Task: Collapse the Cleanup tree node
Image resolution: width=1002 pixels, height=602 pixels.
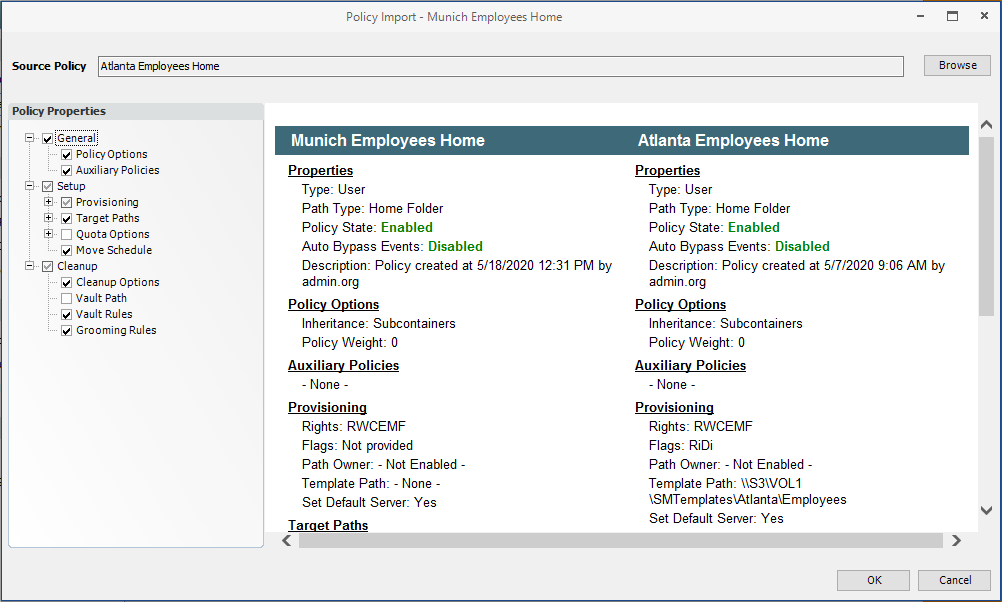Action: 30,267
